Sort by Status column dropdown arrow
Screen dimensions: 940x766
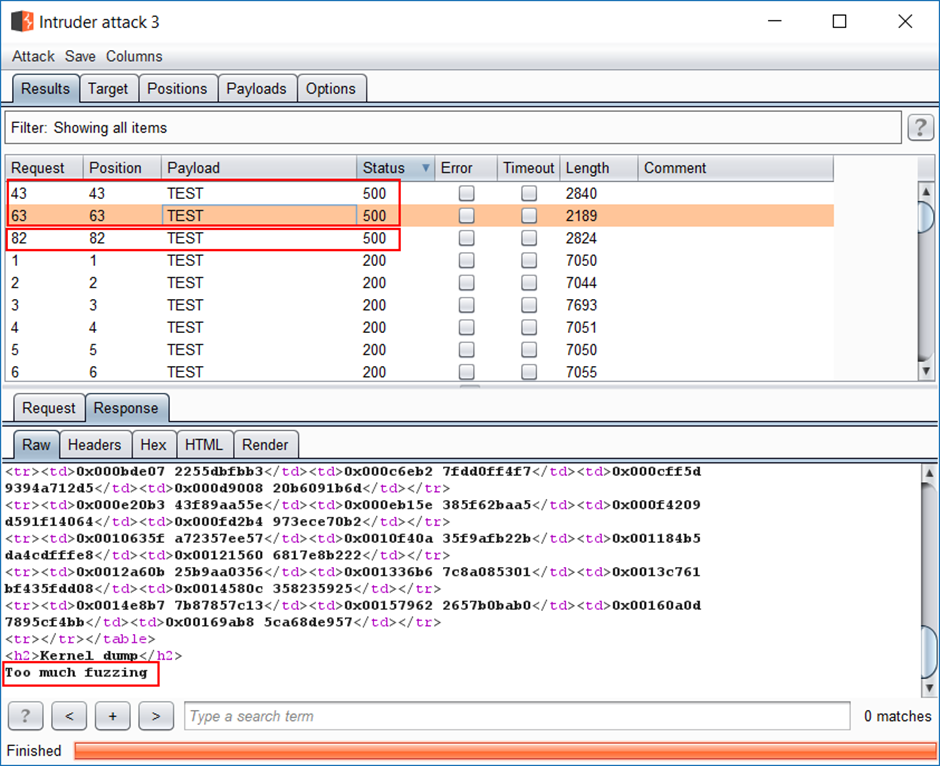point(427,168)
